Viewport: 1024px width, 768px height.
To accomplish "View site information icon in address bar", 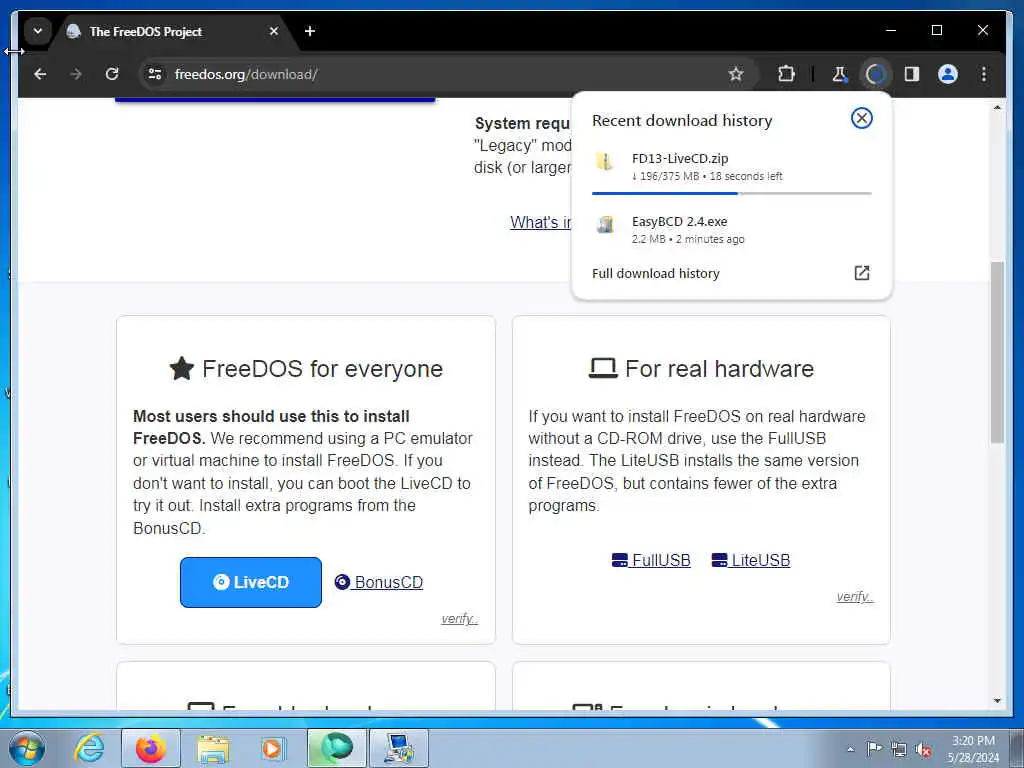I will (x=155, y=74).
